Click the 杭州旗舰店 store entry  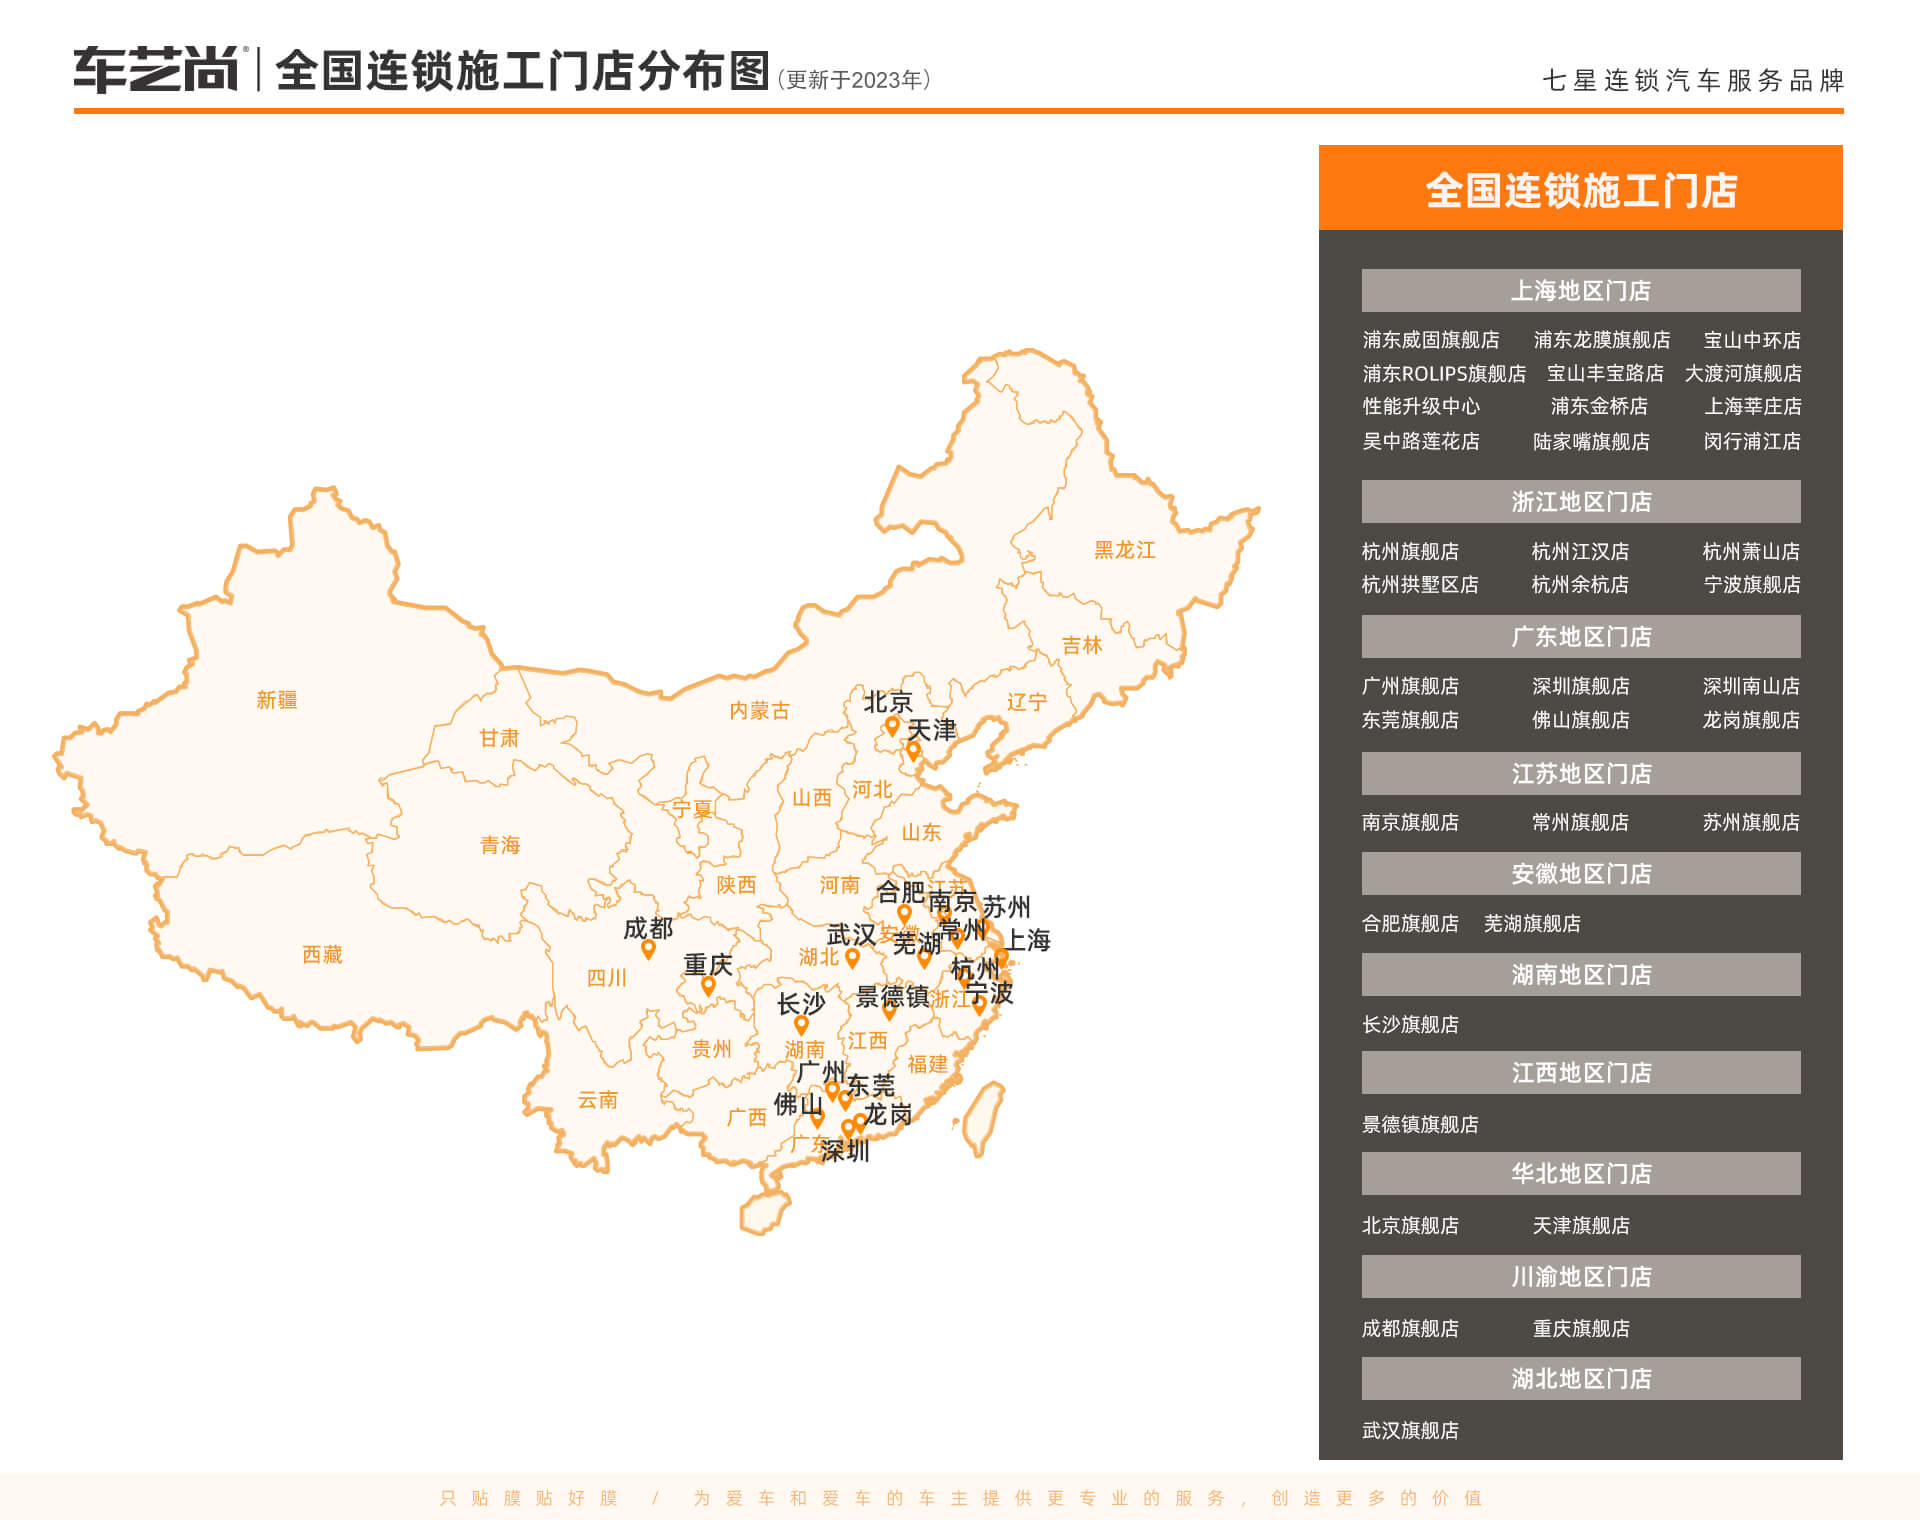[1410, 551]
